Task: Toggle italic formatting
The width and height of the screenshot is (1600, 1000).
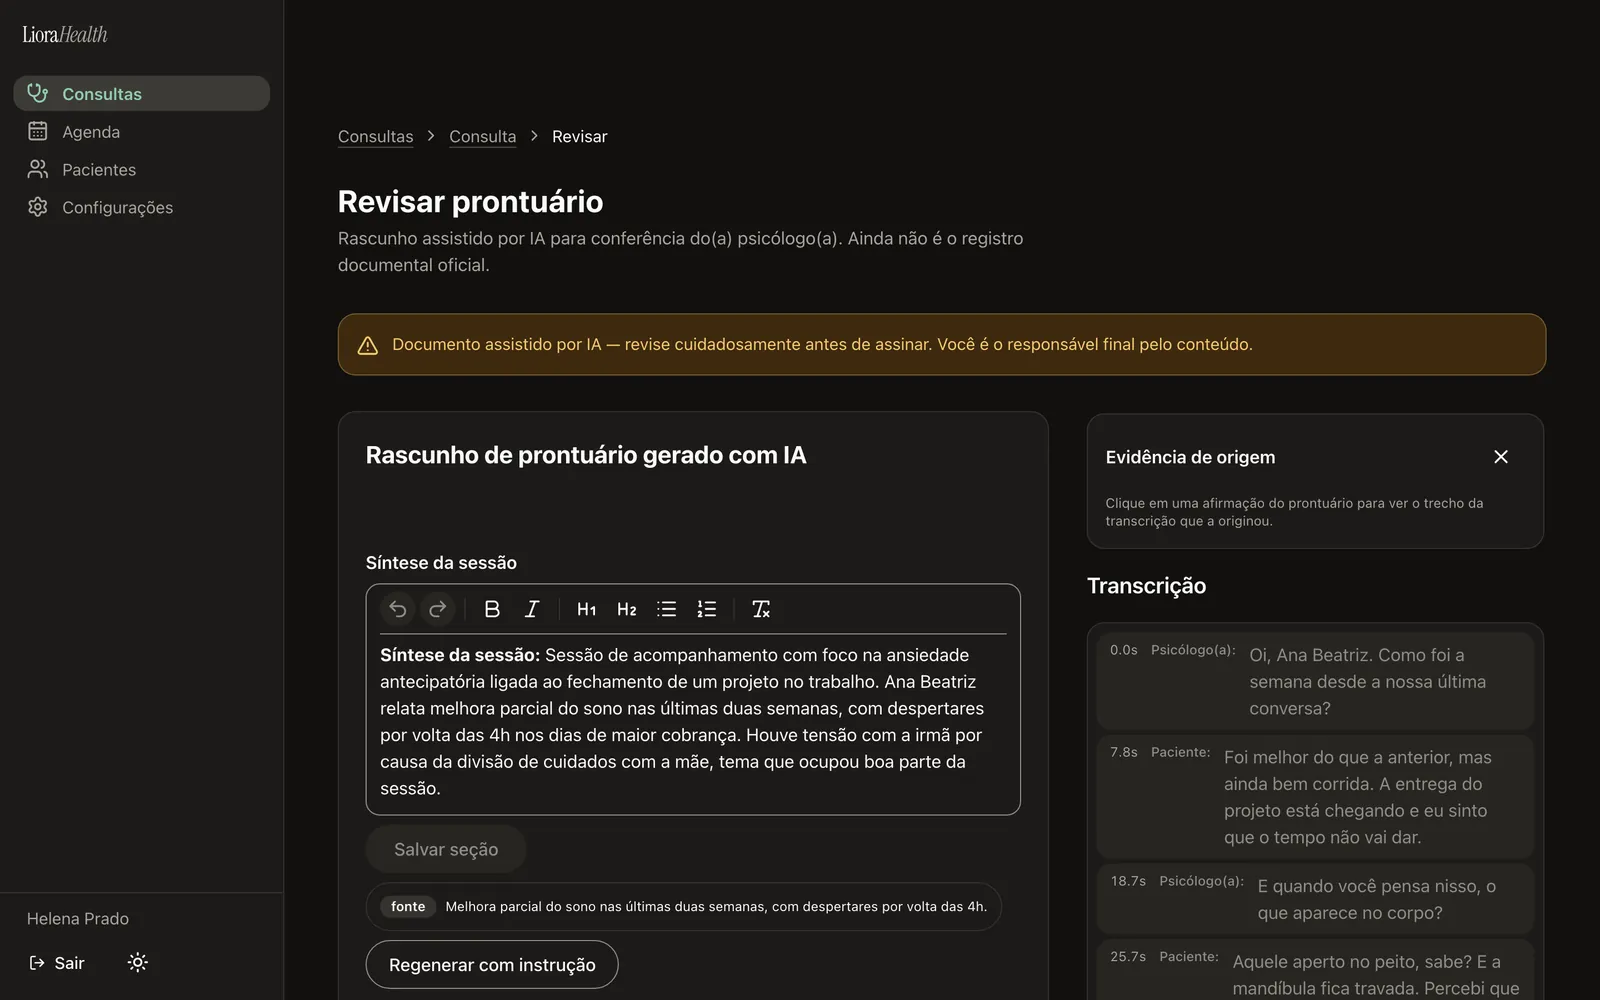Action: pos(532,609)
